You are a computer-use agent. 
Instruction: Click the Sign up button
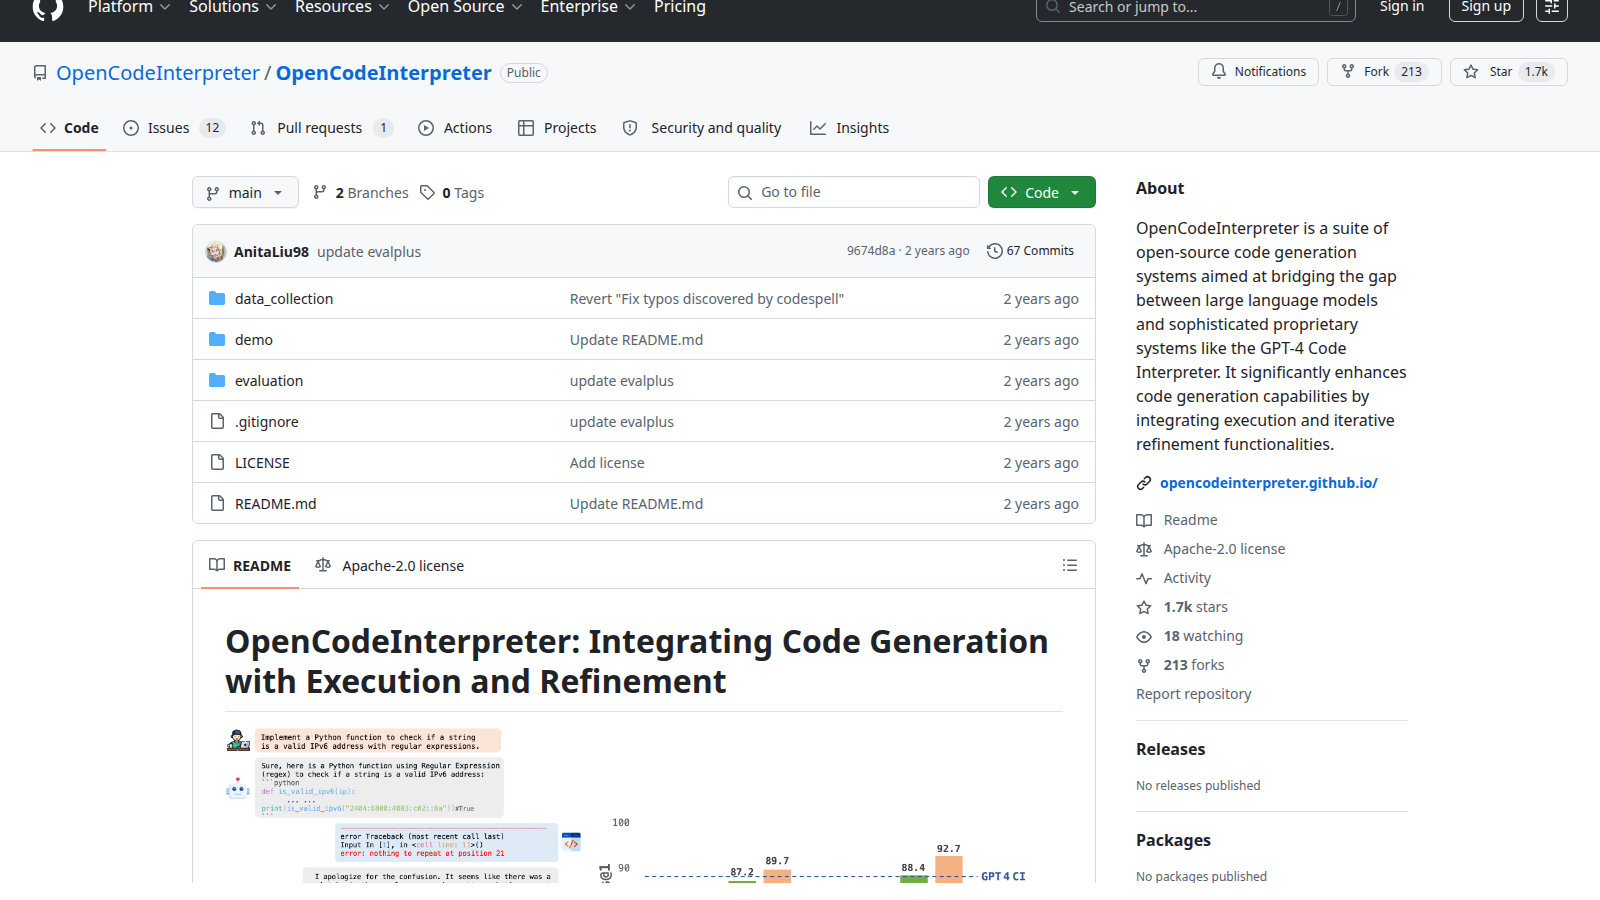(1486, 7)
